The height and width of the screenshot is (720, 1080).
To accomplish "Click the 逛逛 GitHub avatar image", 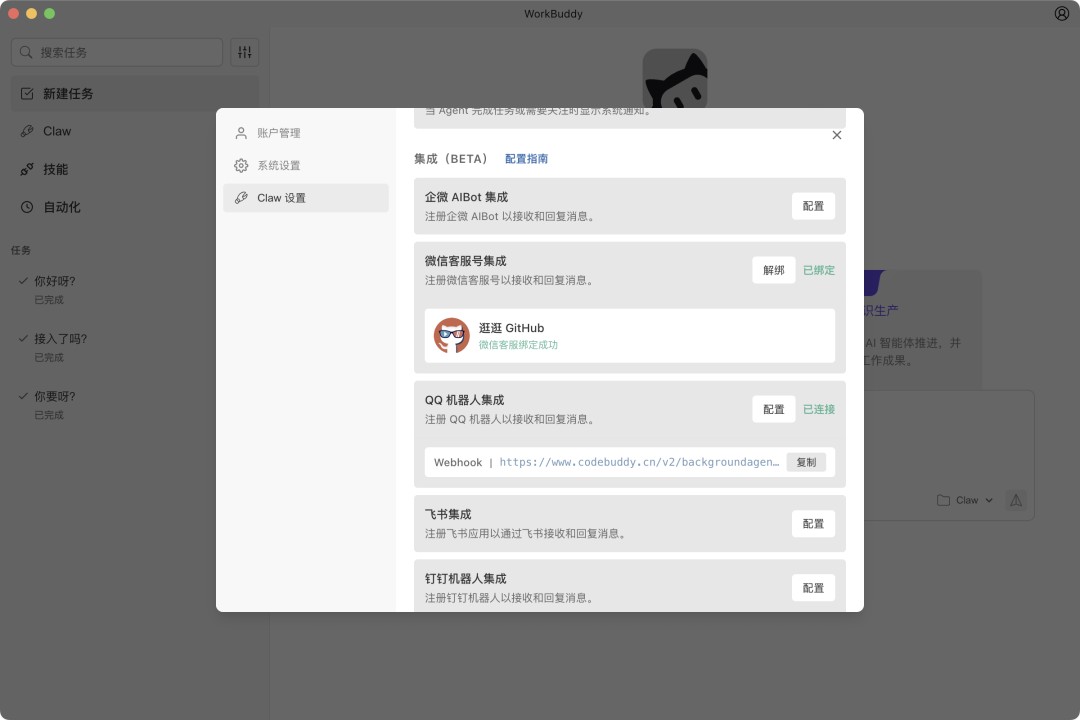I will click(x=452, y=336).
